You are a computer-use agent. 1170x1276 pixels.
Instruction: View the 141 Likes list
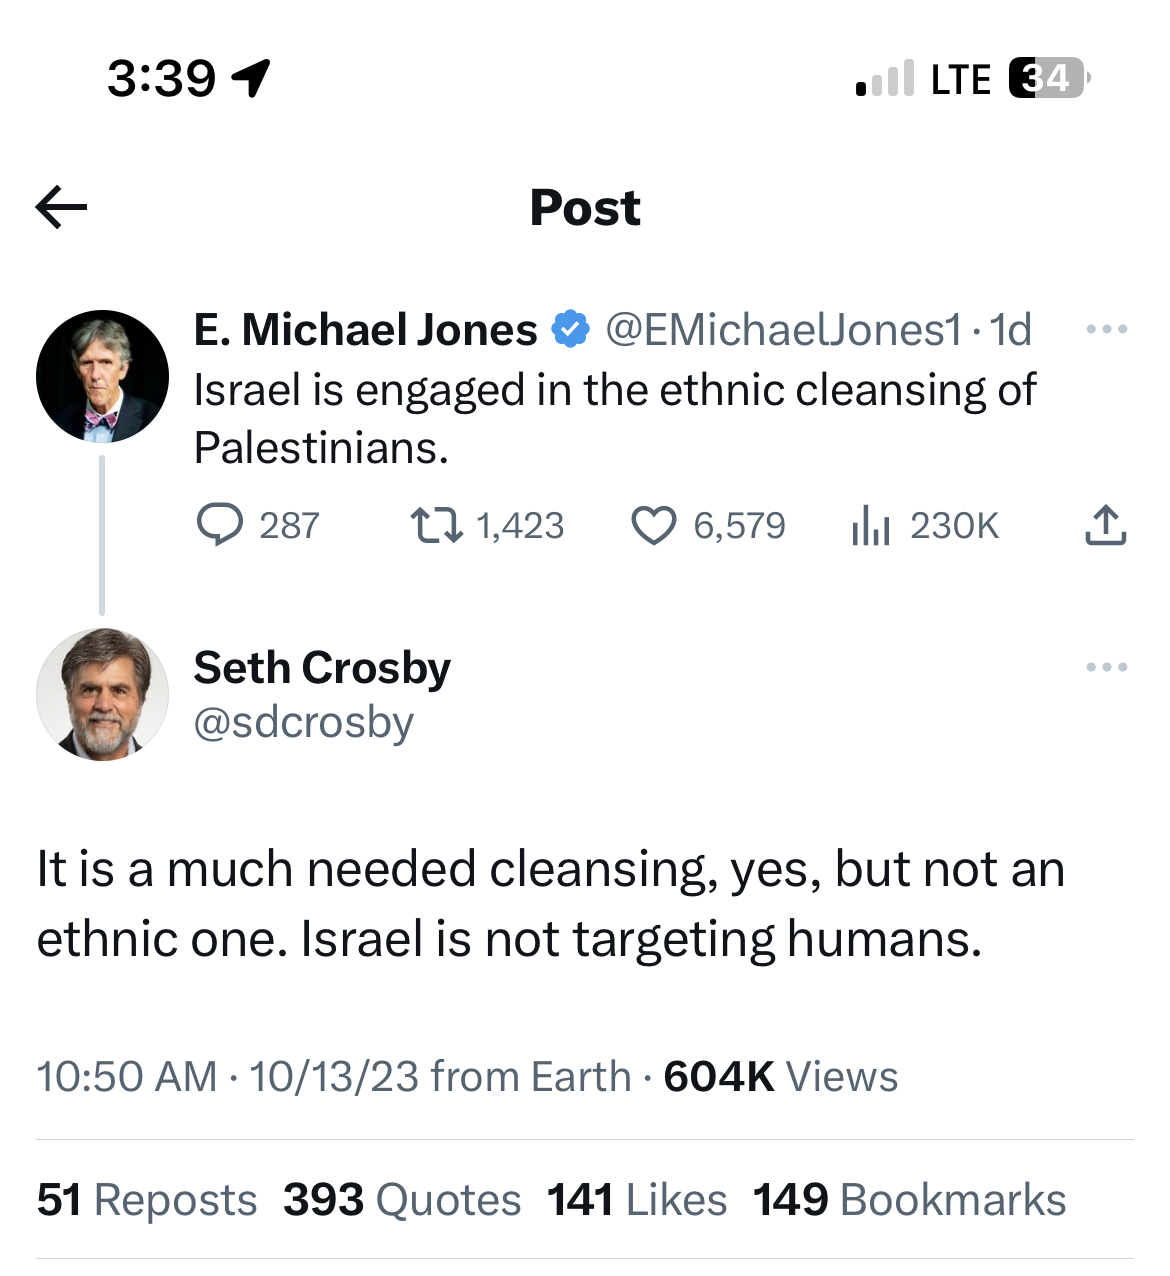pyautogui.click(x=637, y=1200)
